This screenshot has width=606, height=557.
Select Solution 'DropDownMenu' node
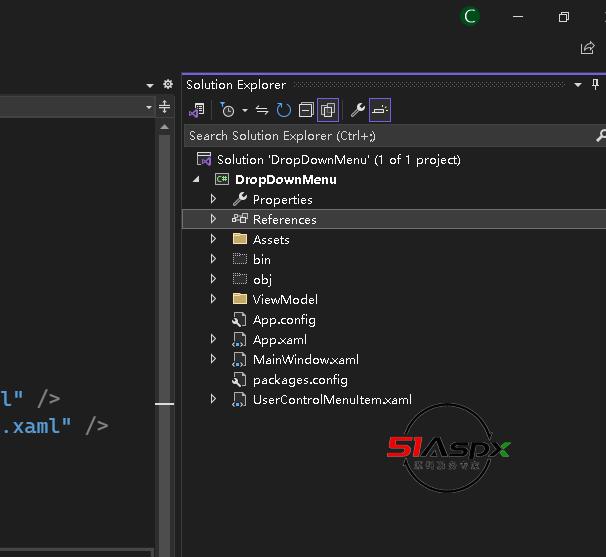[x=338, y=160]
